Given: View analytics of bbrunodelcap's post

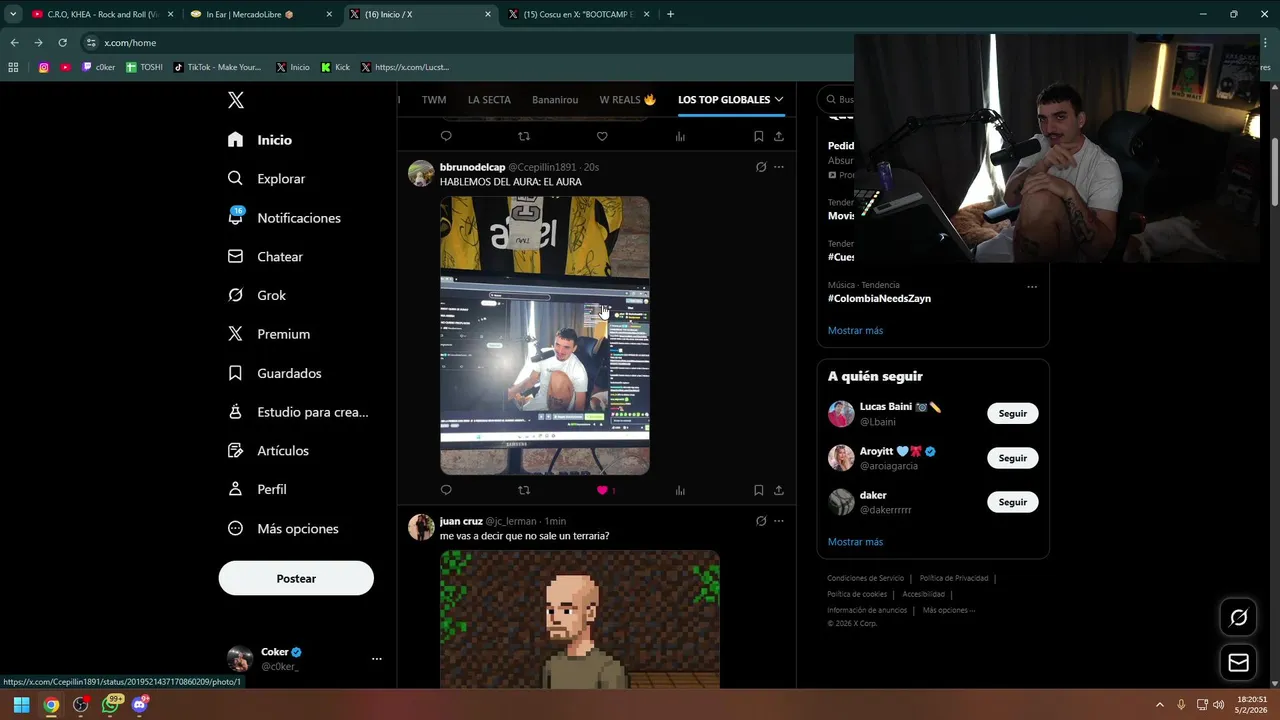Looking at the screenshot, I should coord(680,491).
